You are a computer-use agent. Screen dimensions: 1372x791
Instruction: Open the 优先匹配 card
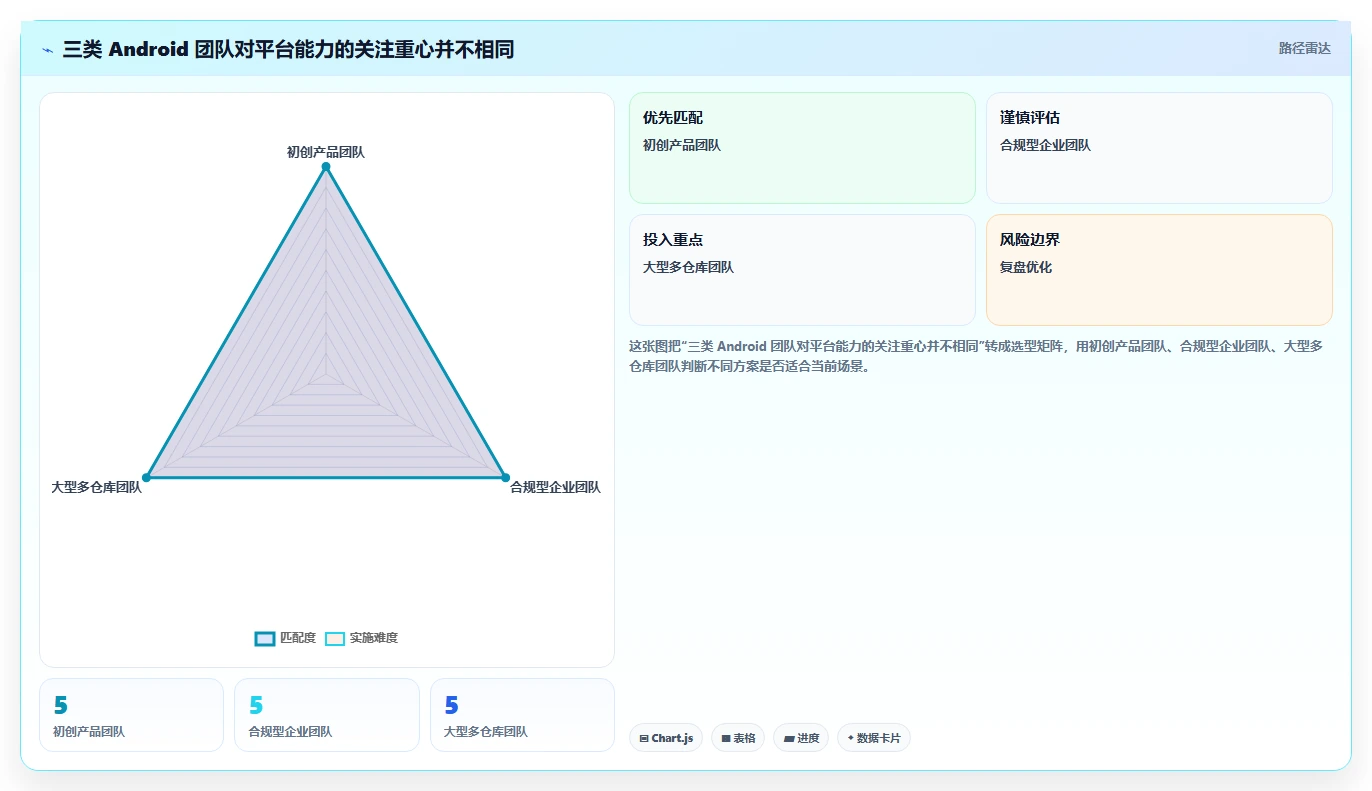[x=802, y=148]
